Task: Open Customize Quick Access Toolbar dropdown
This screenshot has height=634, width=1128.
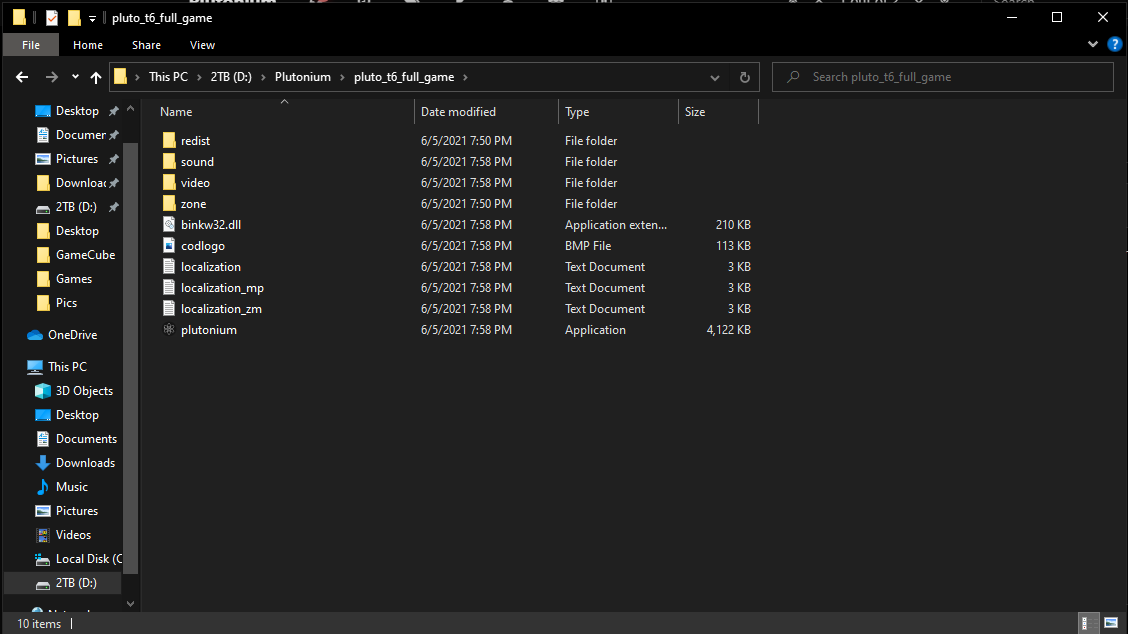Action: point(92,19)
